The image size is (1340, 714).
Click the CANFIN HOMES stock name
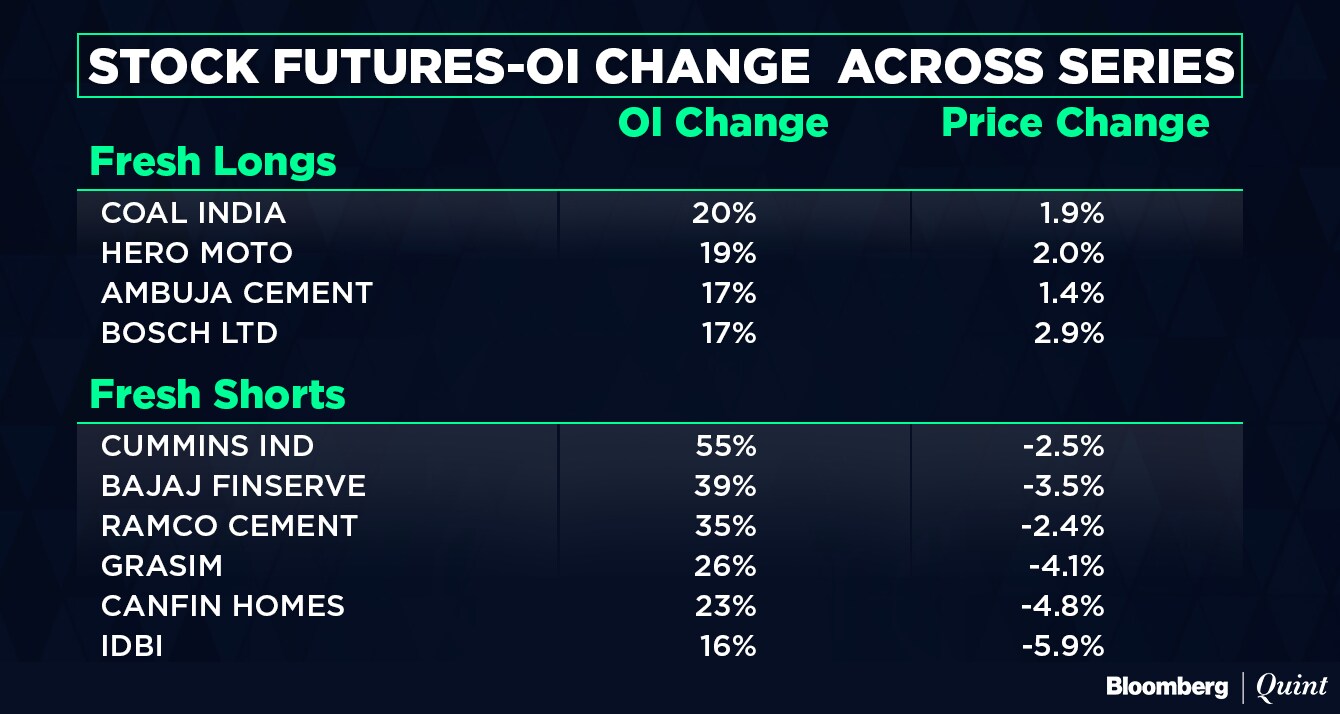223,606
